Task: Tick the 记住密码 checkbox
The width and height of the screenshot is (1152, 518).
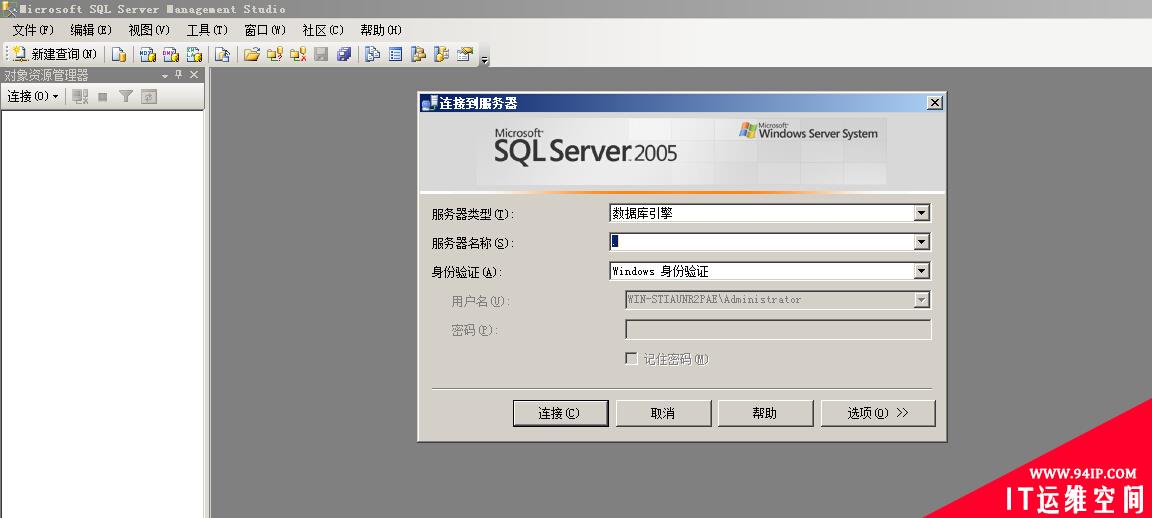Action: click(630, 359)
